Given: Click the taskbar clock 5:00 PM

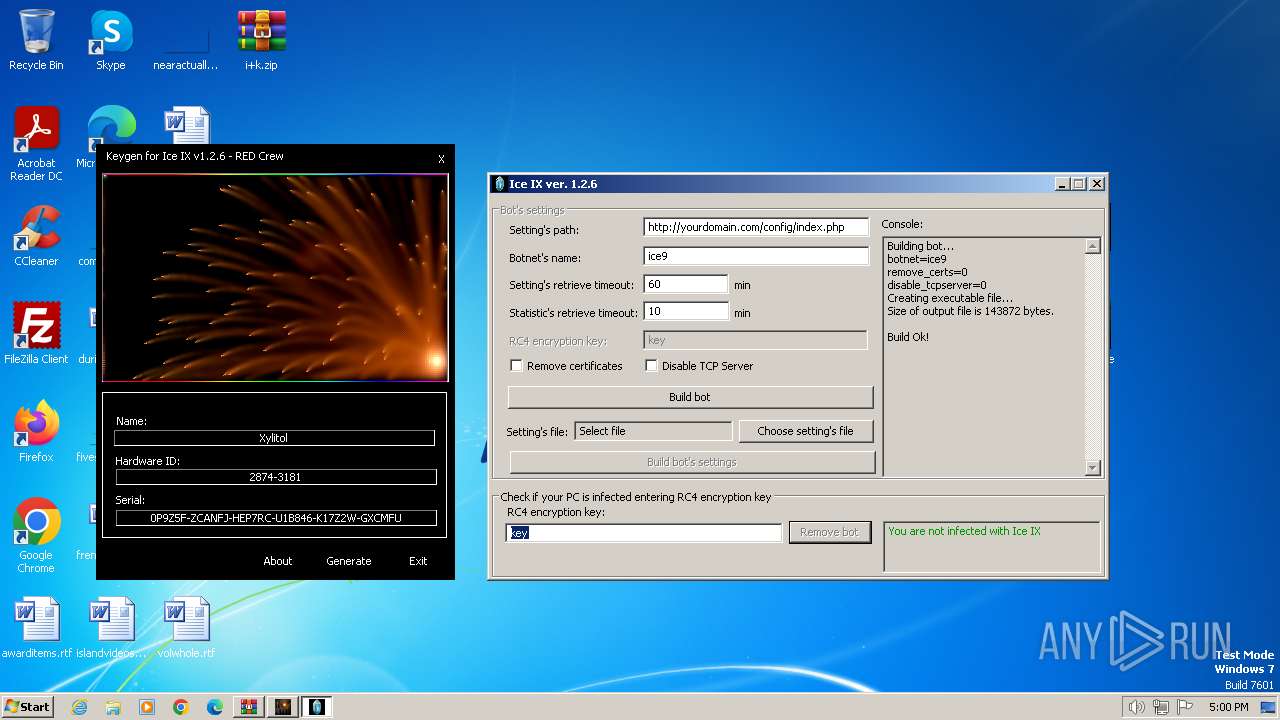Looking at the screenshot, I should [x=1228, y=707].
